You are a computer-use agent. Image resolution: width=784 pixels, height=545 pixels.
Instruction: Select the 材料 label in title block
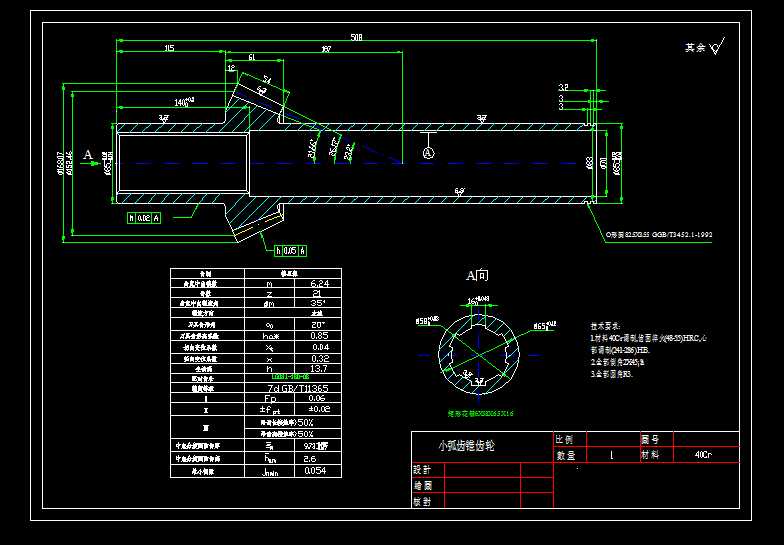[x=650, y=454]
